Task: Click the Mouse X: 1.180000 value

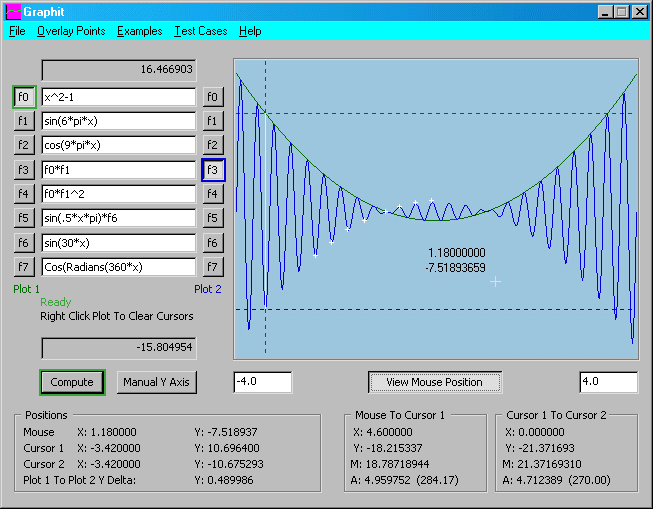Action: (x=107, y=432)
